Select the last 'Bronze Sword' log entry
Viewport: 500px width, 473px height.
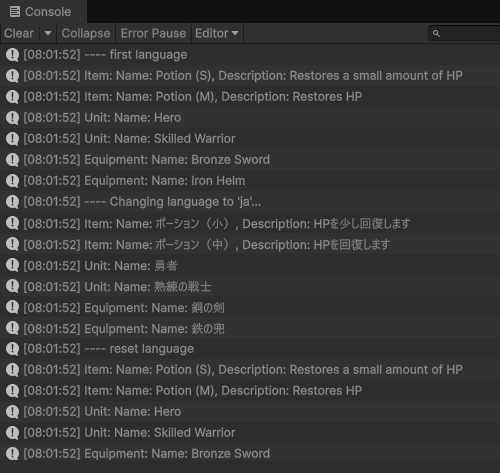pos(250,454)
